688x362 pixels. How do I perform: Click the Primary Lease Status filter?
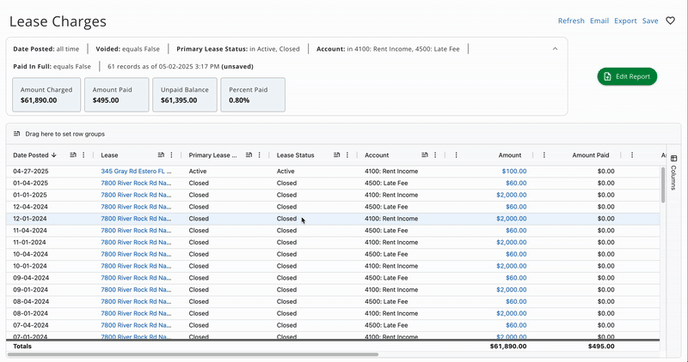click(238, 49)
